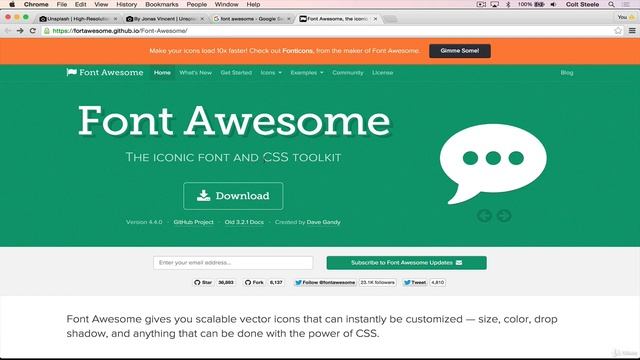This screenshot has height=360, width=640.
Task: Click the Gimme Some! button
Action: [460, 51]
